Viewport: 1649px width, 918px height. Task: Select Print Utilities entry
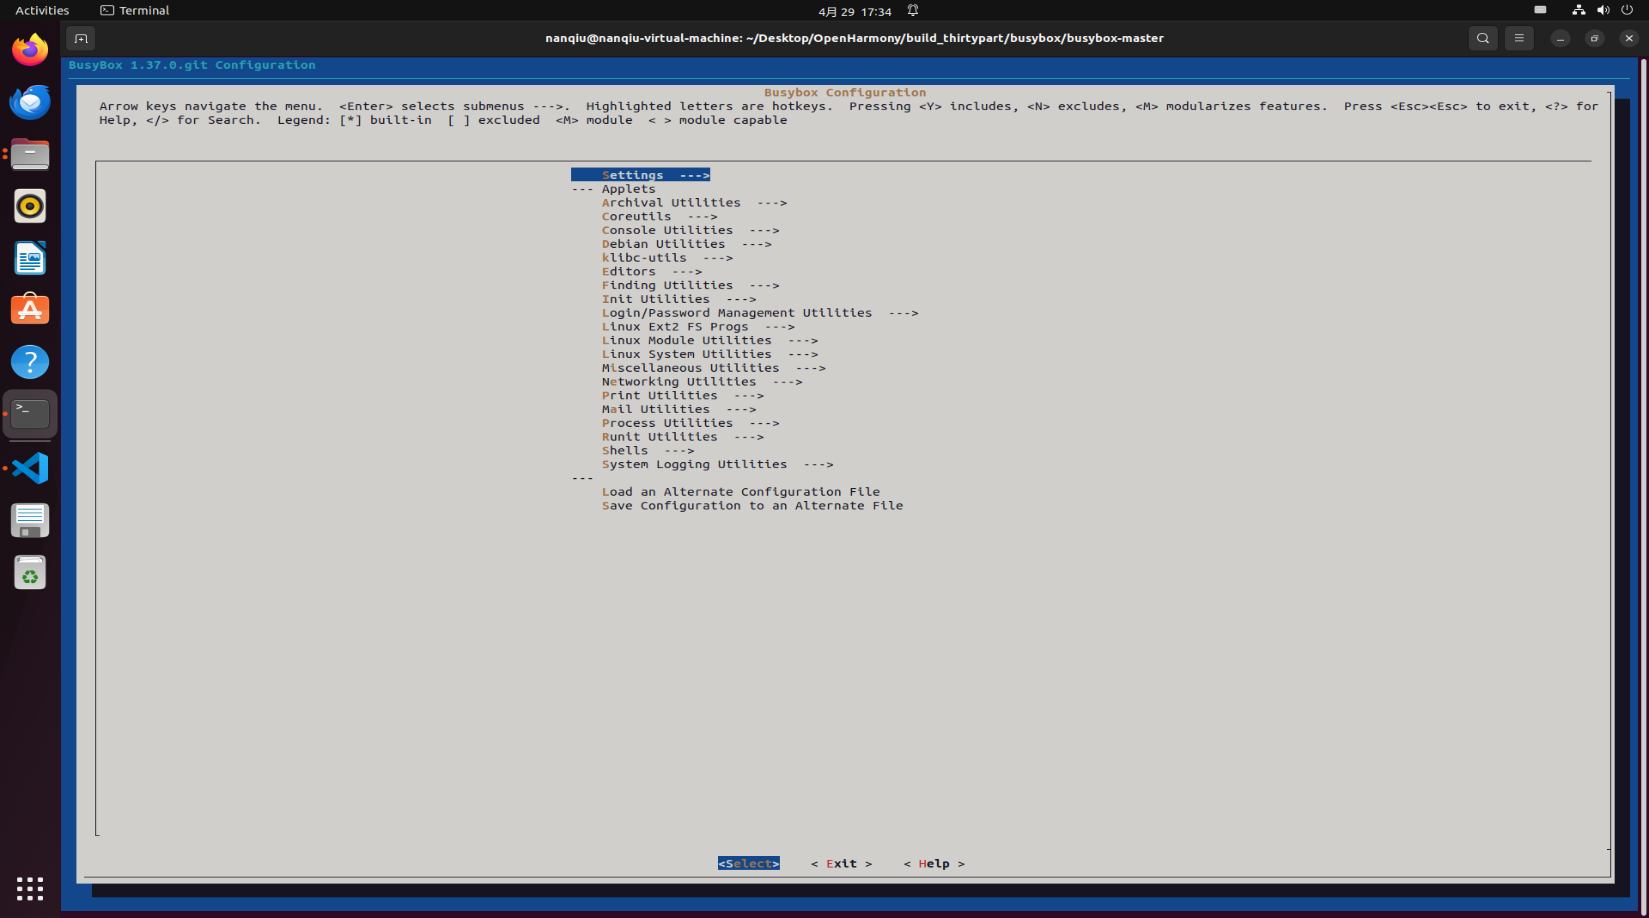pos(683,396)
